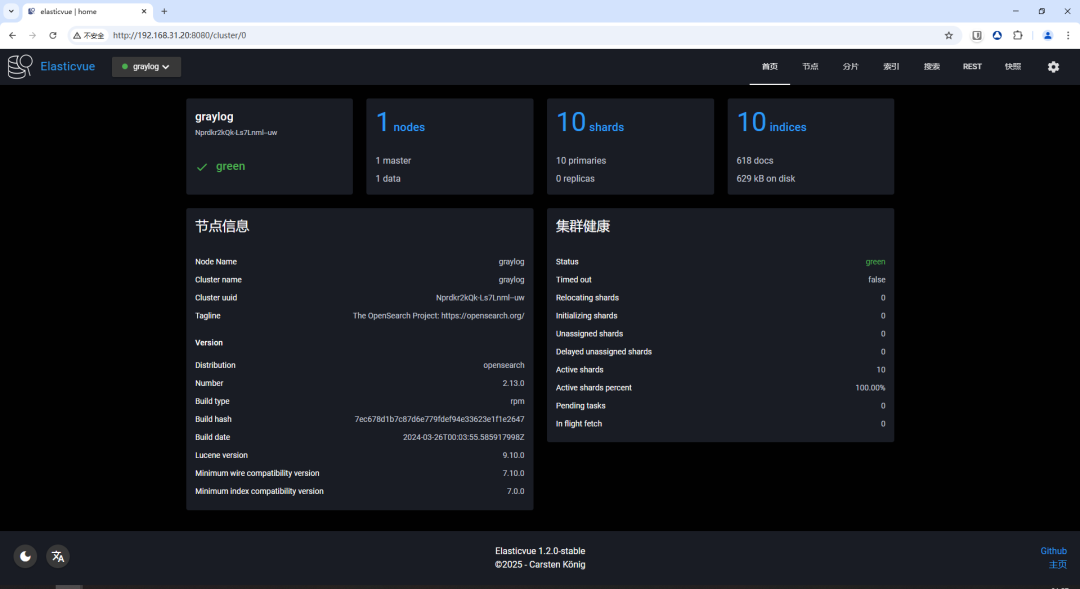This screenshot has width=1080, height=589.
Task: Open the 10 shards card link
Action: (590, 123)
